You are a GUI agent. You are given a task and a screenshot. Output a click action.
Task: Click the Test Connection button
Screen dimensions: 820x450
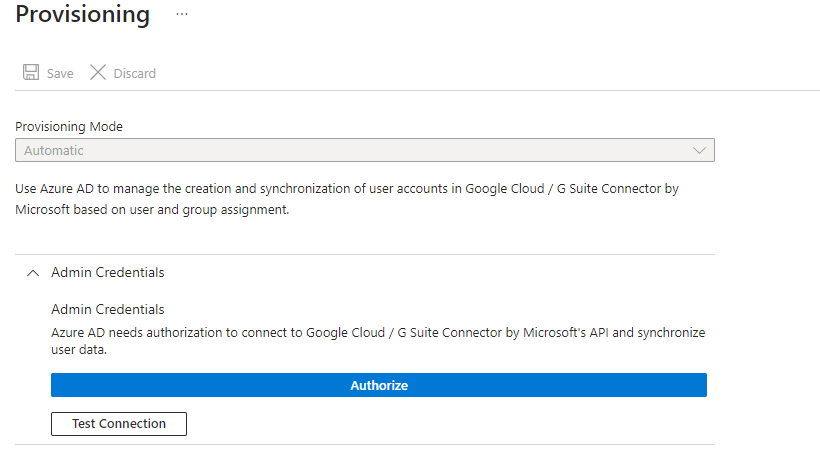[119, 424]
